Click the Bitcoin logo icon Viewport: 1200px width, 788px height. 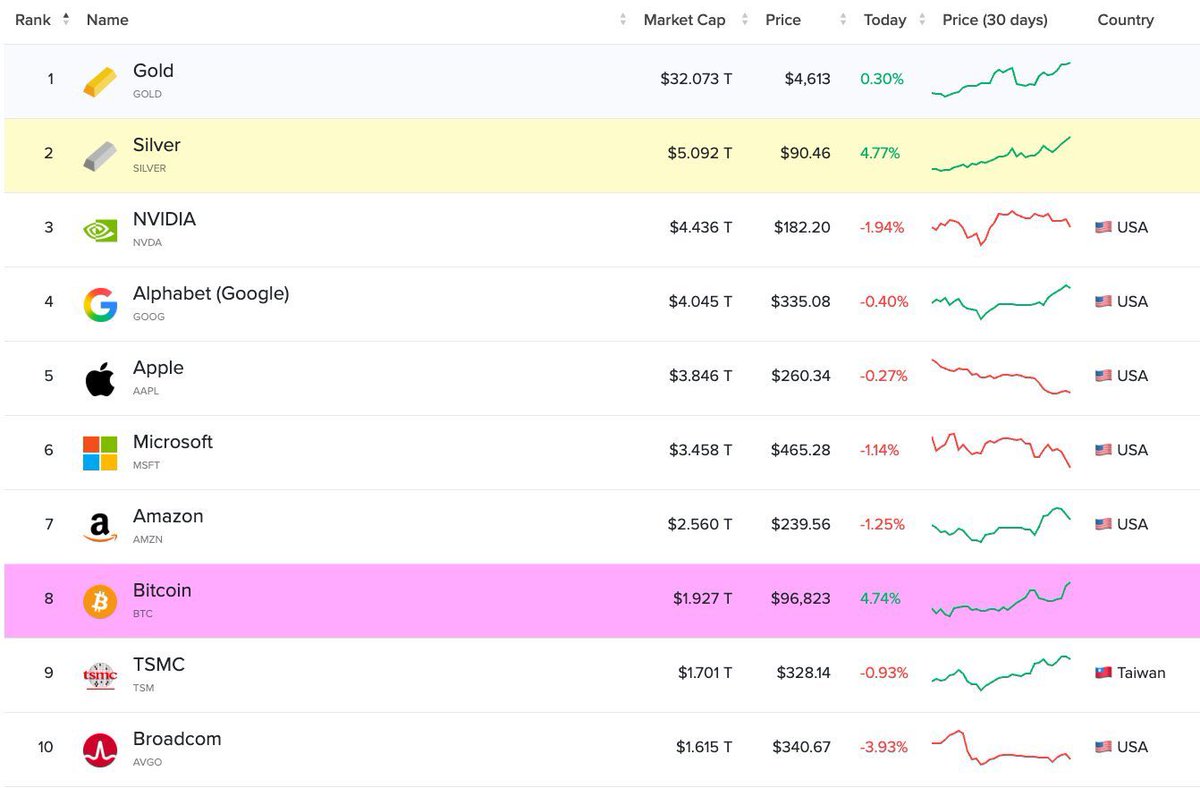click(100, 601)
